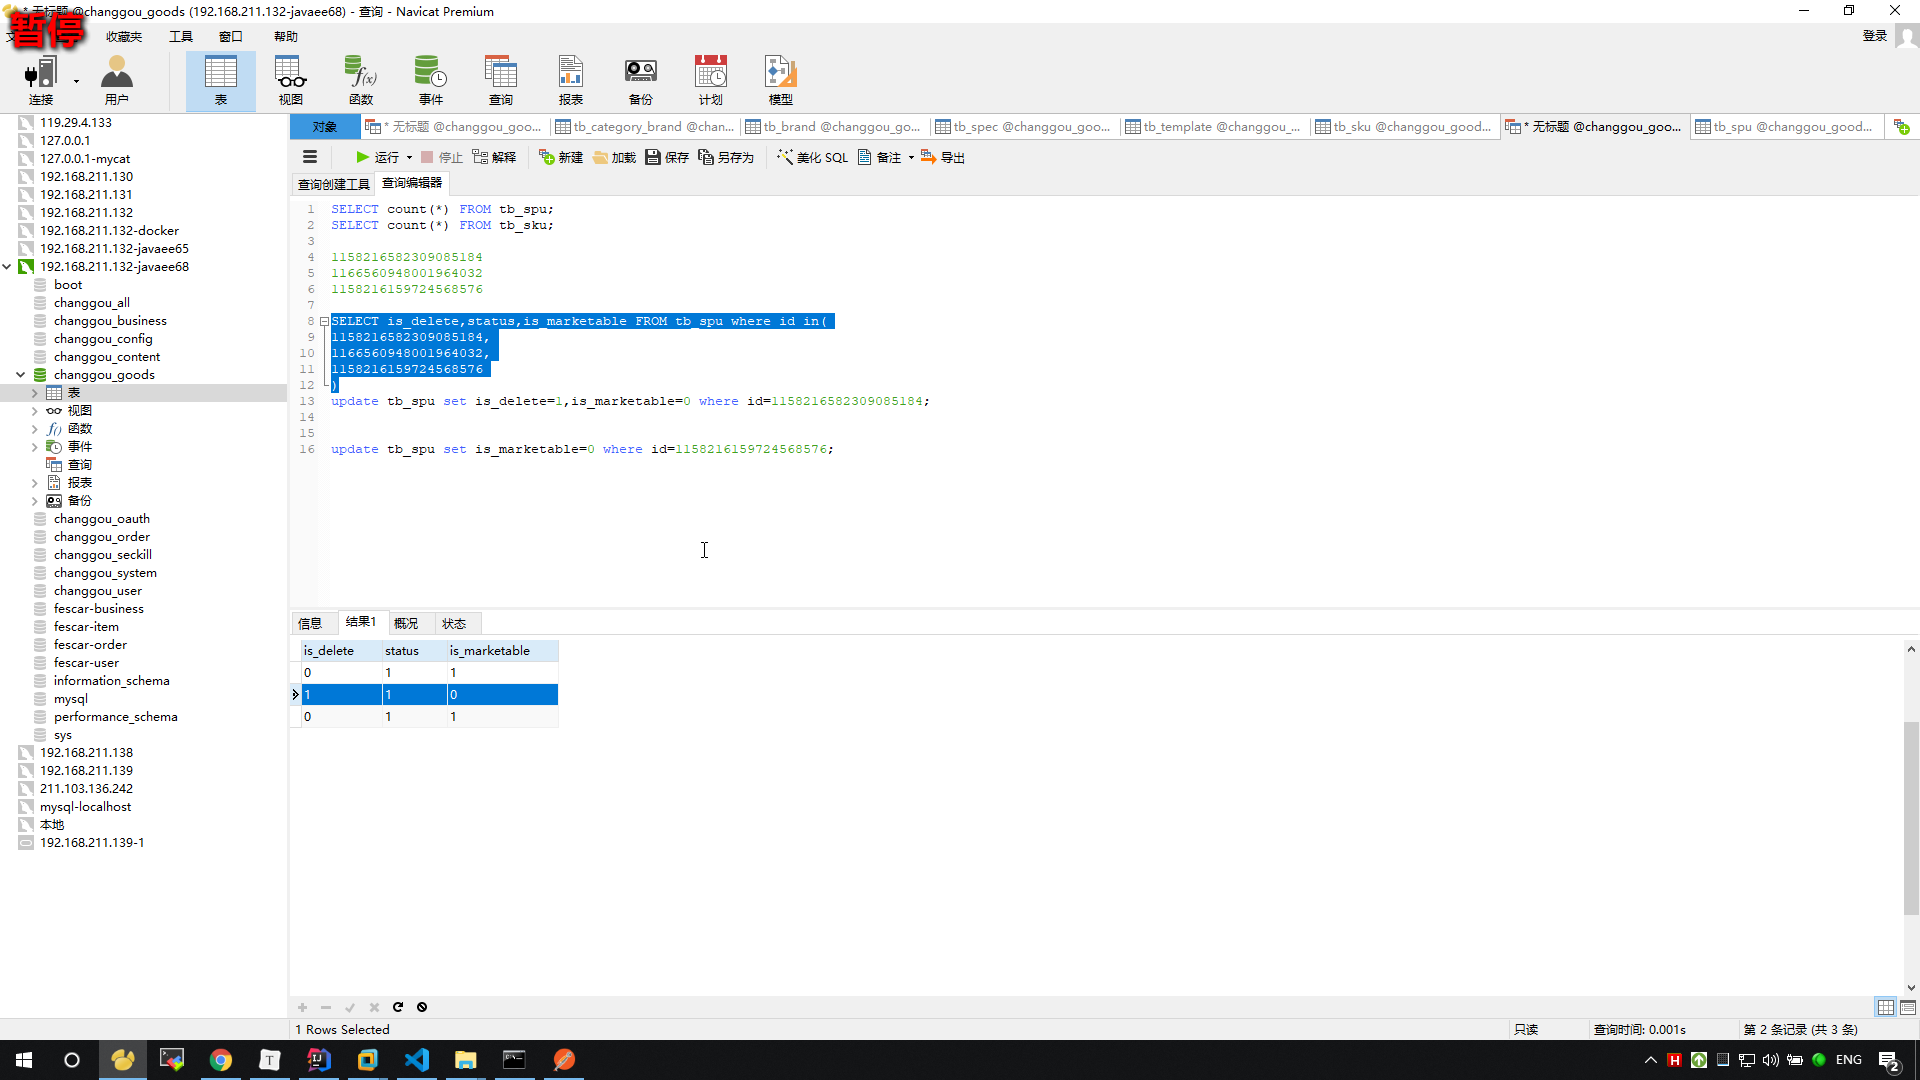This screenshot has width=1920, height=1080.
Task: Switch to the 对象 tab
Action: pos(325,127)
